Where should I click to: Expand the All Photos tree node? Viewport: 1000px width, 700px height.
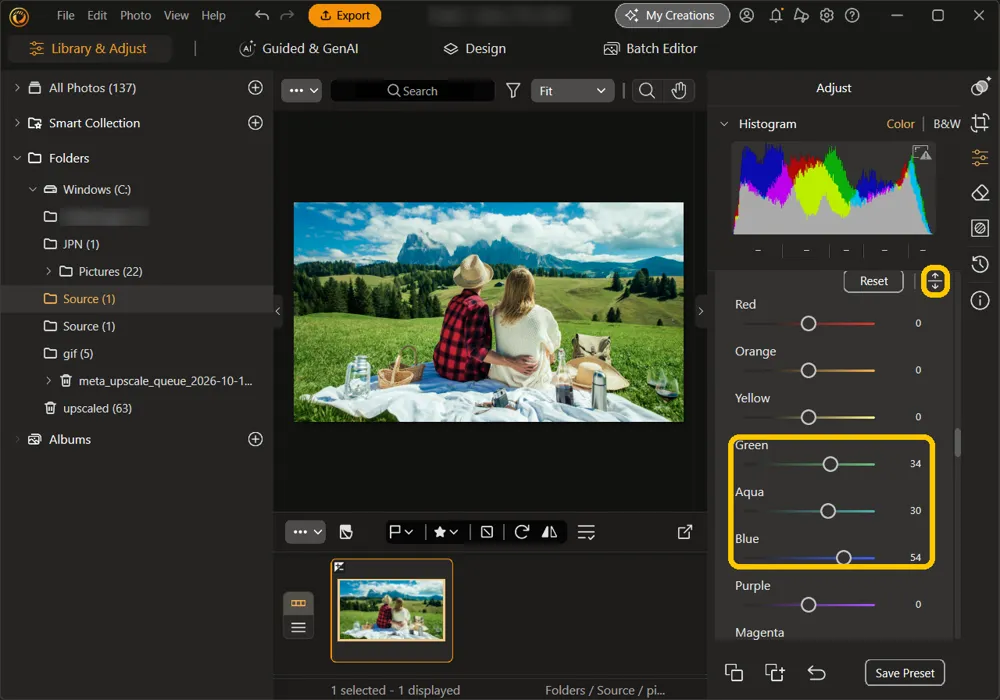pyautogui.click(x=17, y=87)
